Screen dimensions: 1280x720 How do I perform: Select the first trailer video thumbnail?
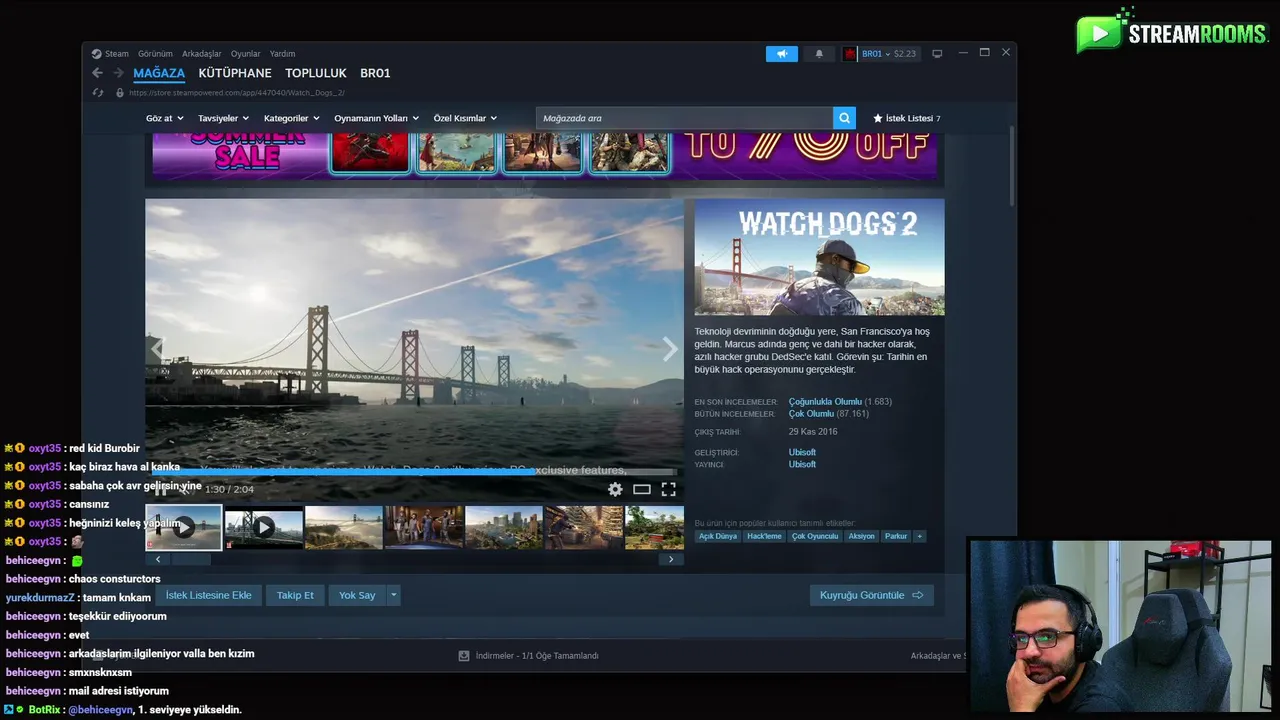click(x=184, y=527)
